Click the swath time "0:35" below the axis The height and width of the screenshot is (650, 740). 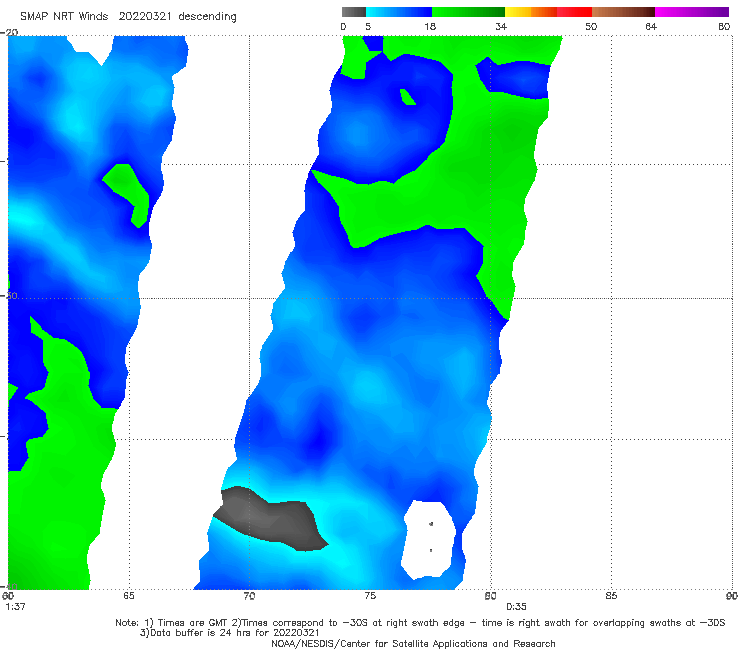pos(516,607)
